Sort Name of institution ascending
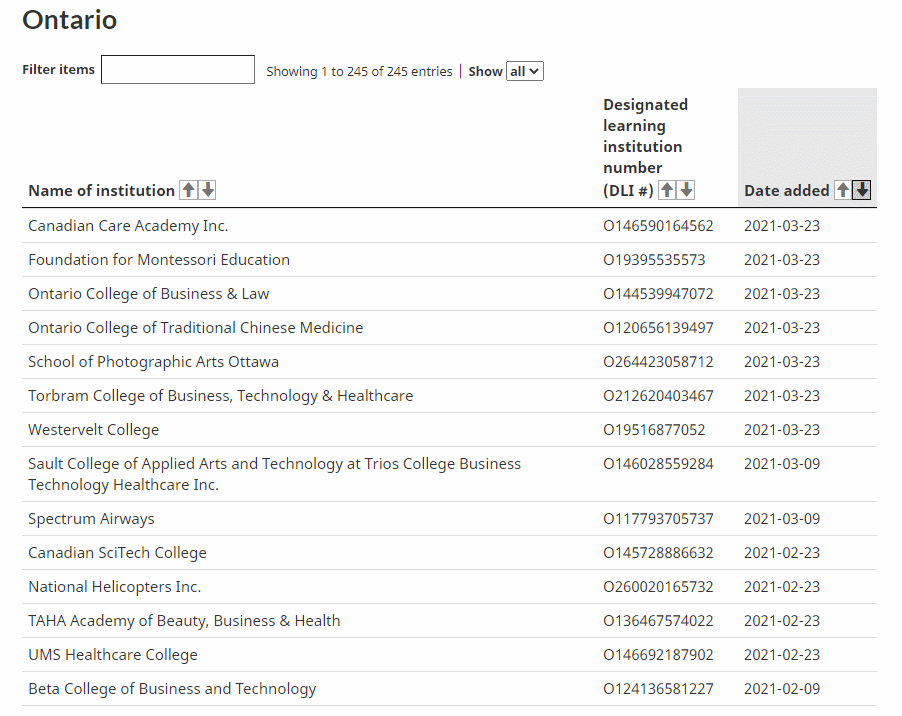902x716 pixels. (x=188, y=190)
